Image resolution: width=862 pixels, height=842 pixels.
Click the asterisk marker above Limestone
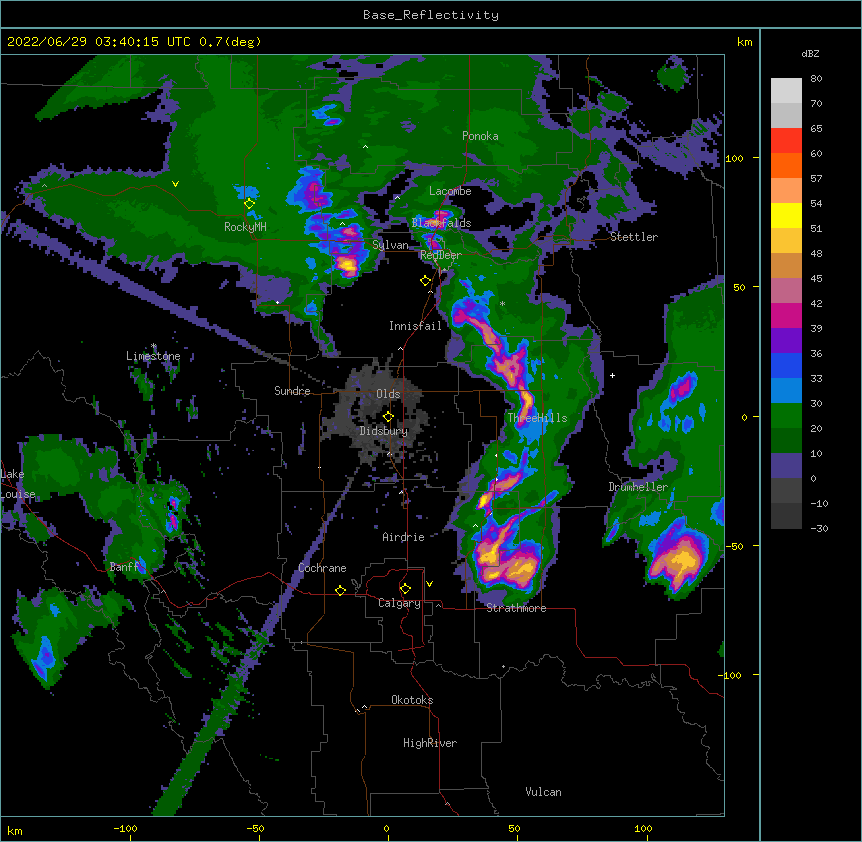(154, 346)
